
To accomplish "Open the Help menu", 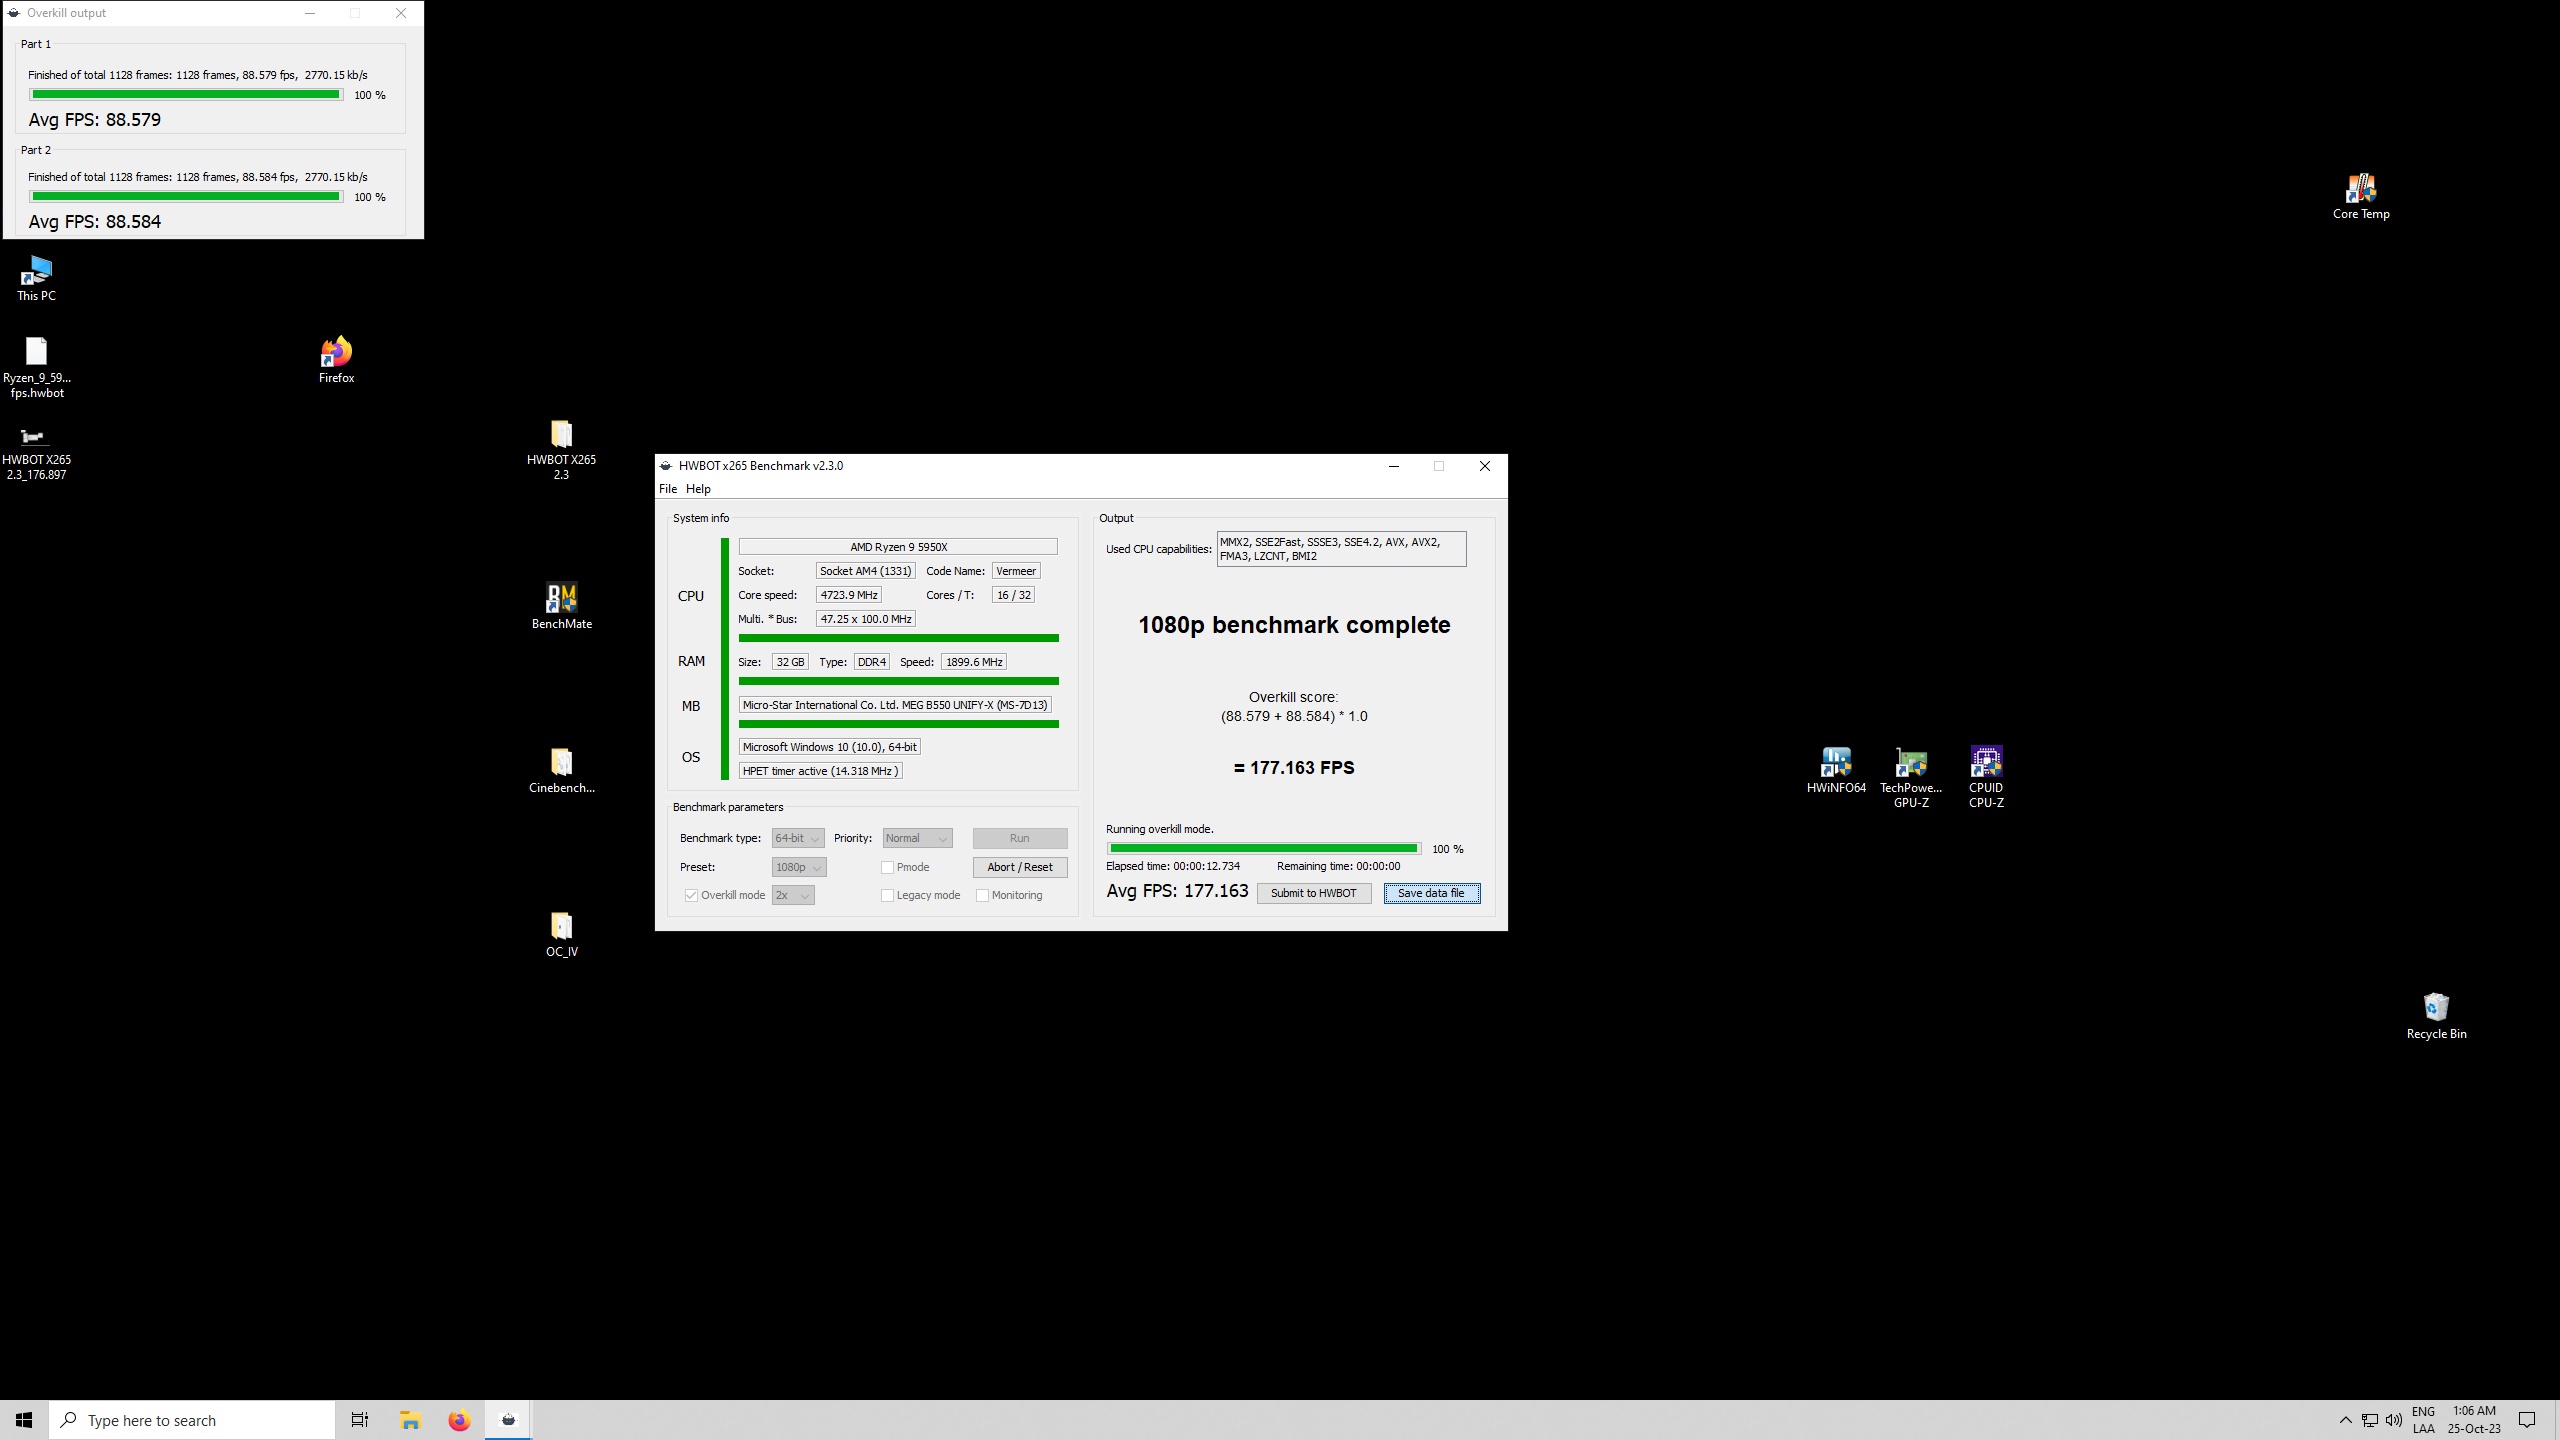I will click(x=698, y=489).
